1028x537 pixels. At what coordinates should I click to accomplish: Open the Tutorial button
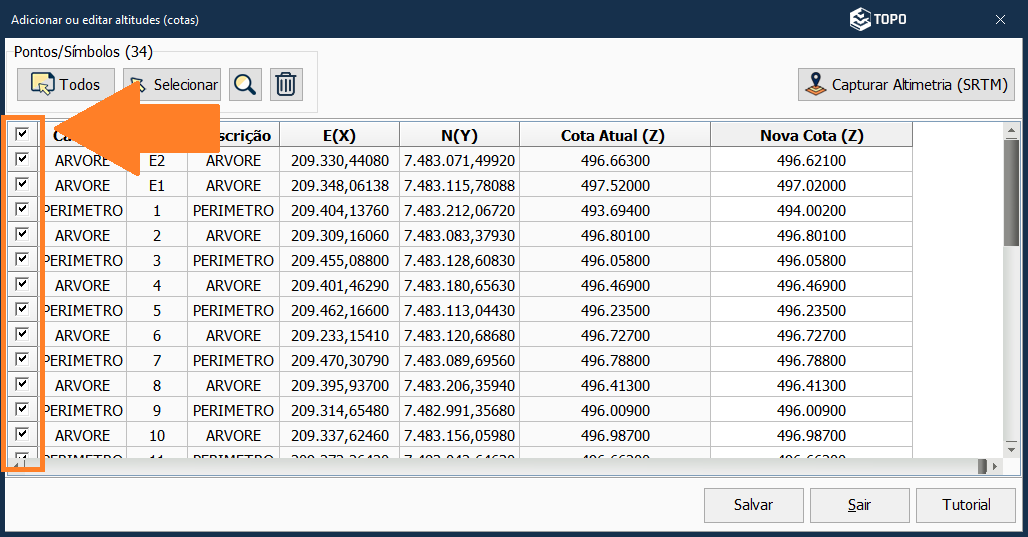pyautogui.click(x=965, y=505)
